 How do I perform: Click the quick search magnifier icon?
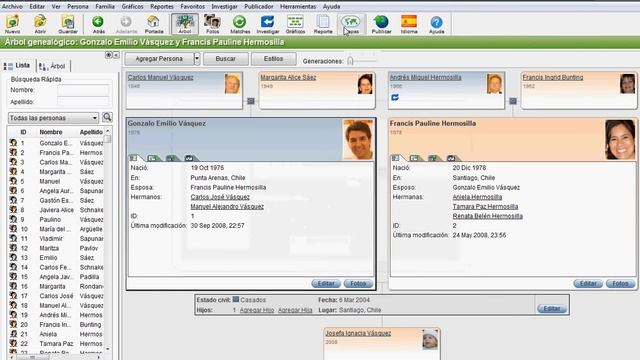pyautogui.click(x=107, y=118)
